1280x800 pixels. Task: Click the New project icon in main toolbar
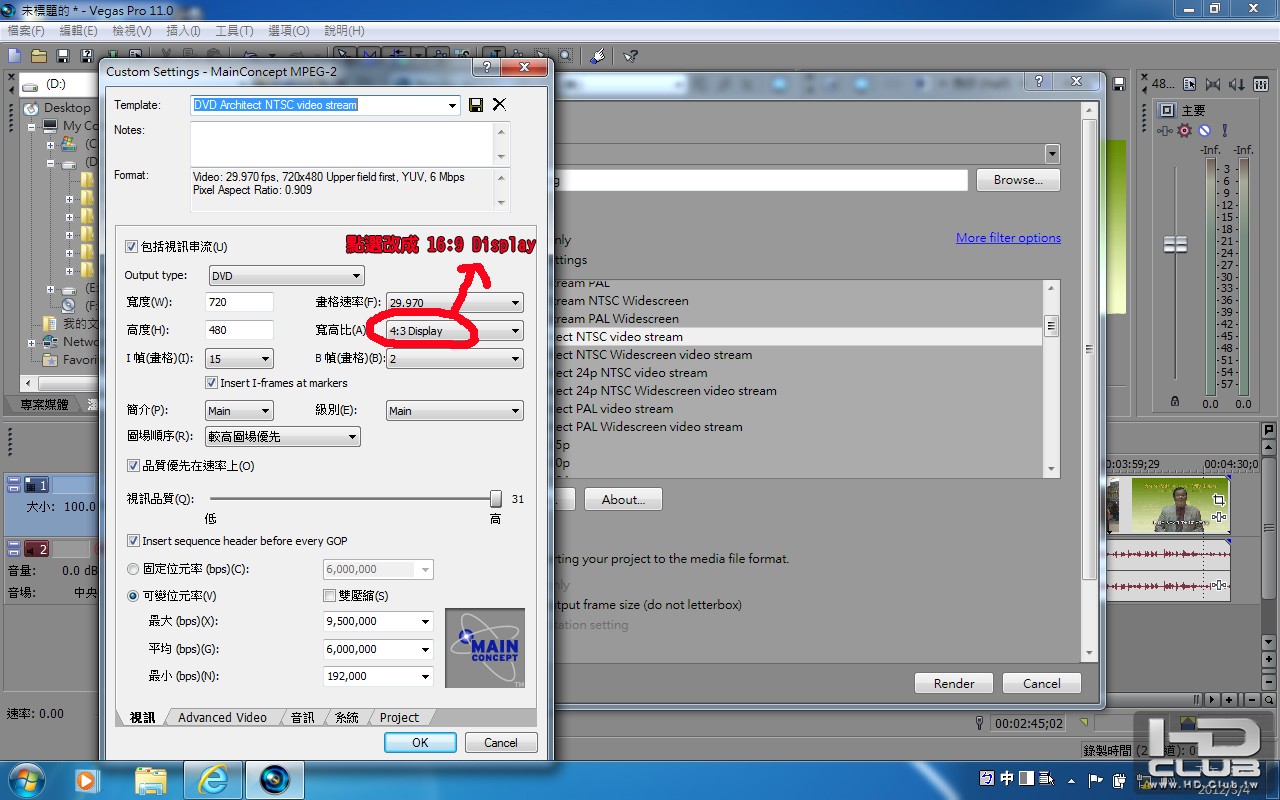(14, 56)
